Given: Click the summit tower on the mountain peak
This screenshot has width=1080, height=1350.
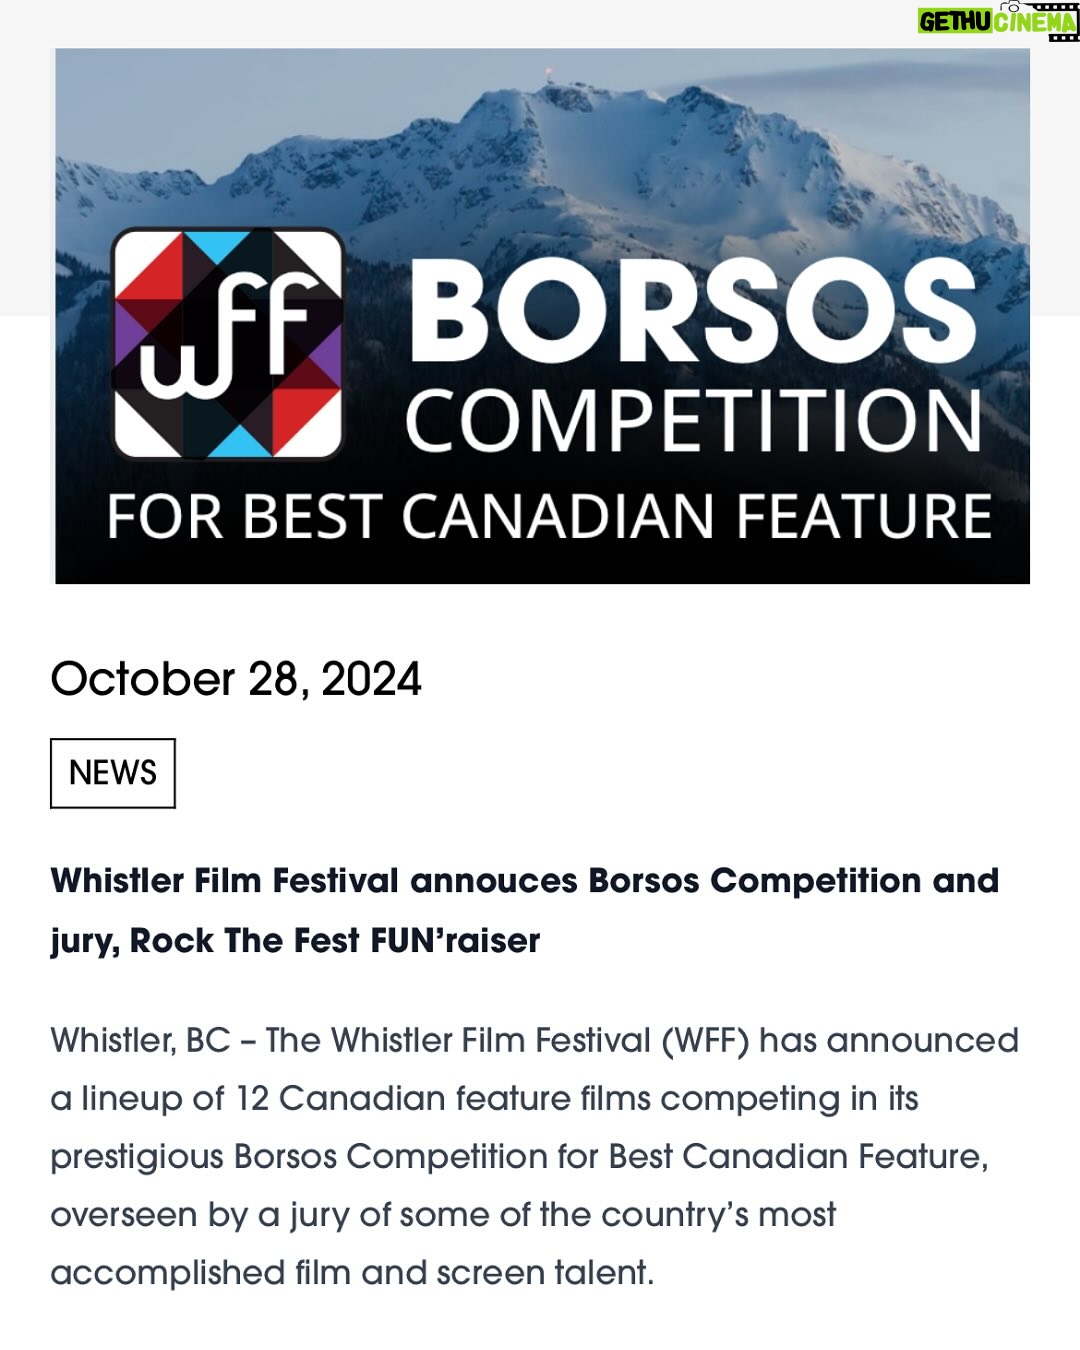Looking at the screenshot, I should pyautogui.click(x=546, y=73).
